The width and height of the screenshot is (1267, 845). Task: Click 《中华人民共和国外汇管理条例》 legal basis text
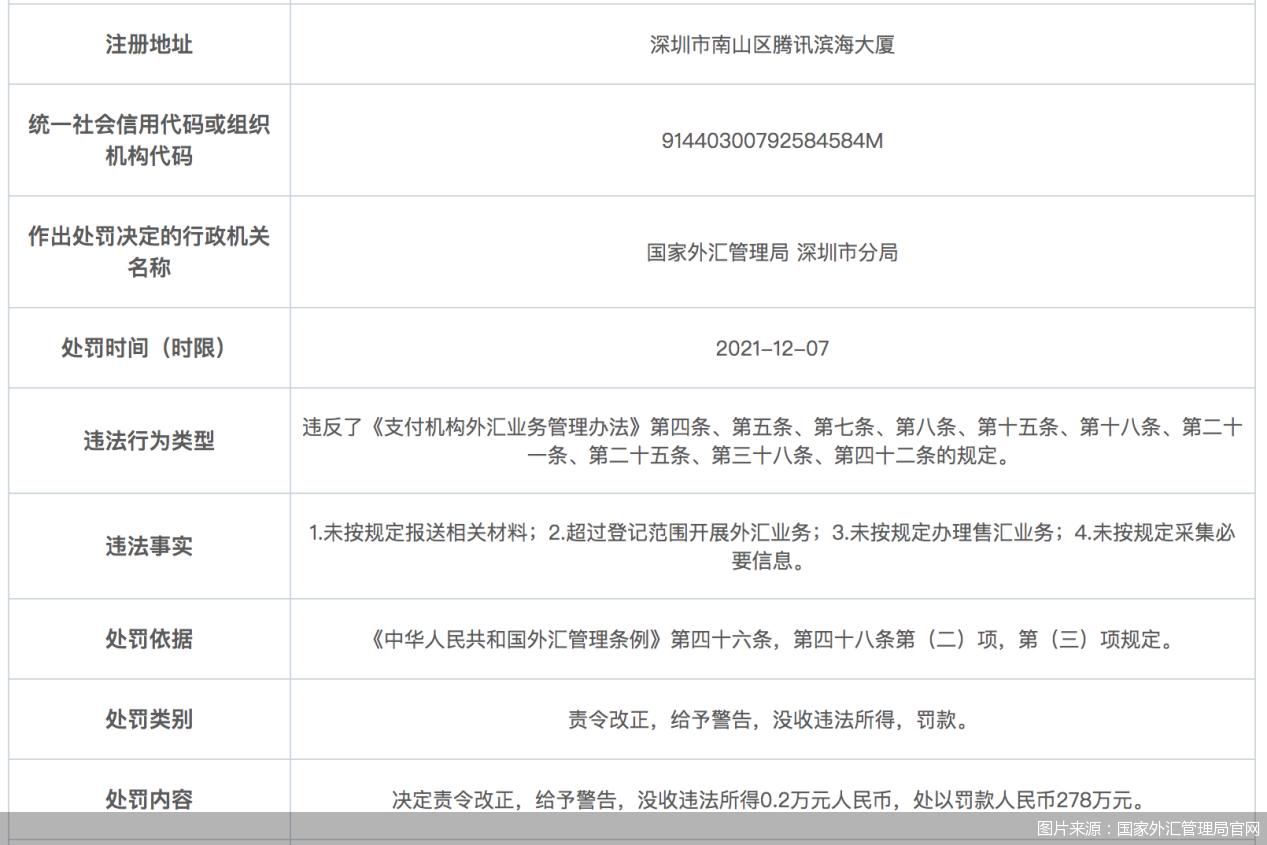[517, 640]
